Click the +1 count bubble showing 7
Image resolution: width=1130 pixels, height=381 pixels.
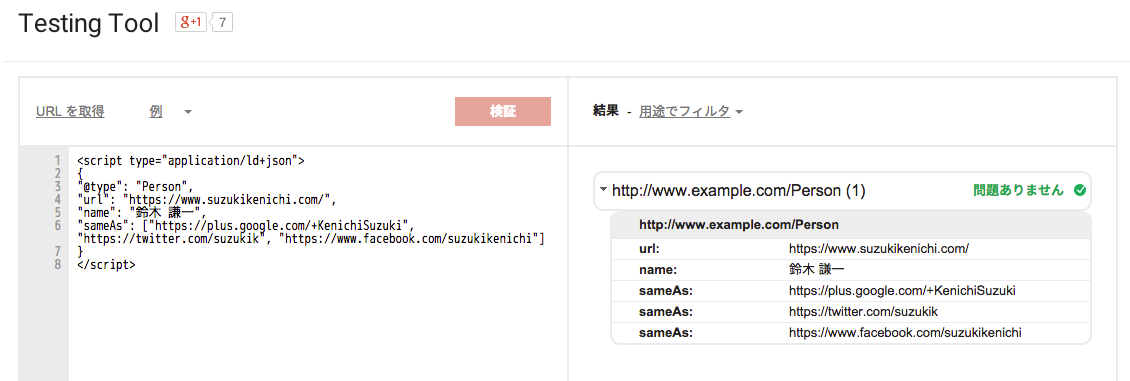click(x=222, y=22)
